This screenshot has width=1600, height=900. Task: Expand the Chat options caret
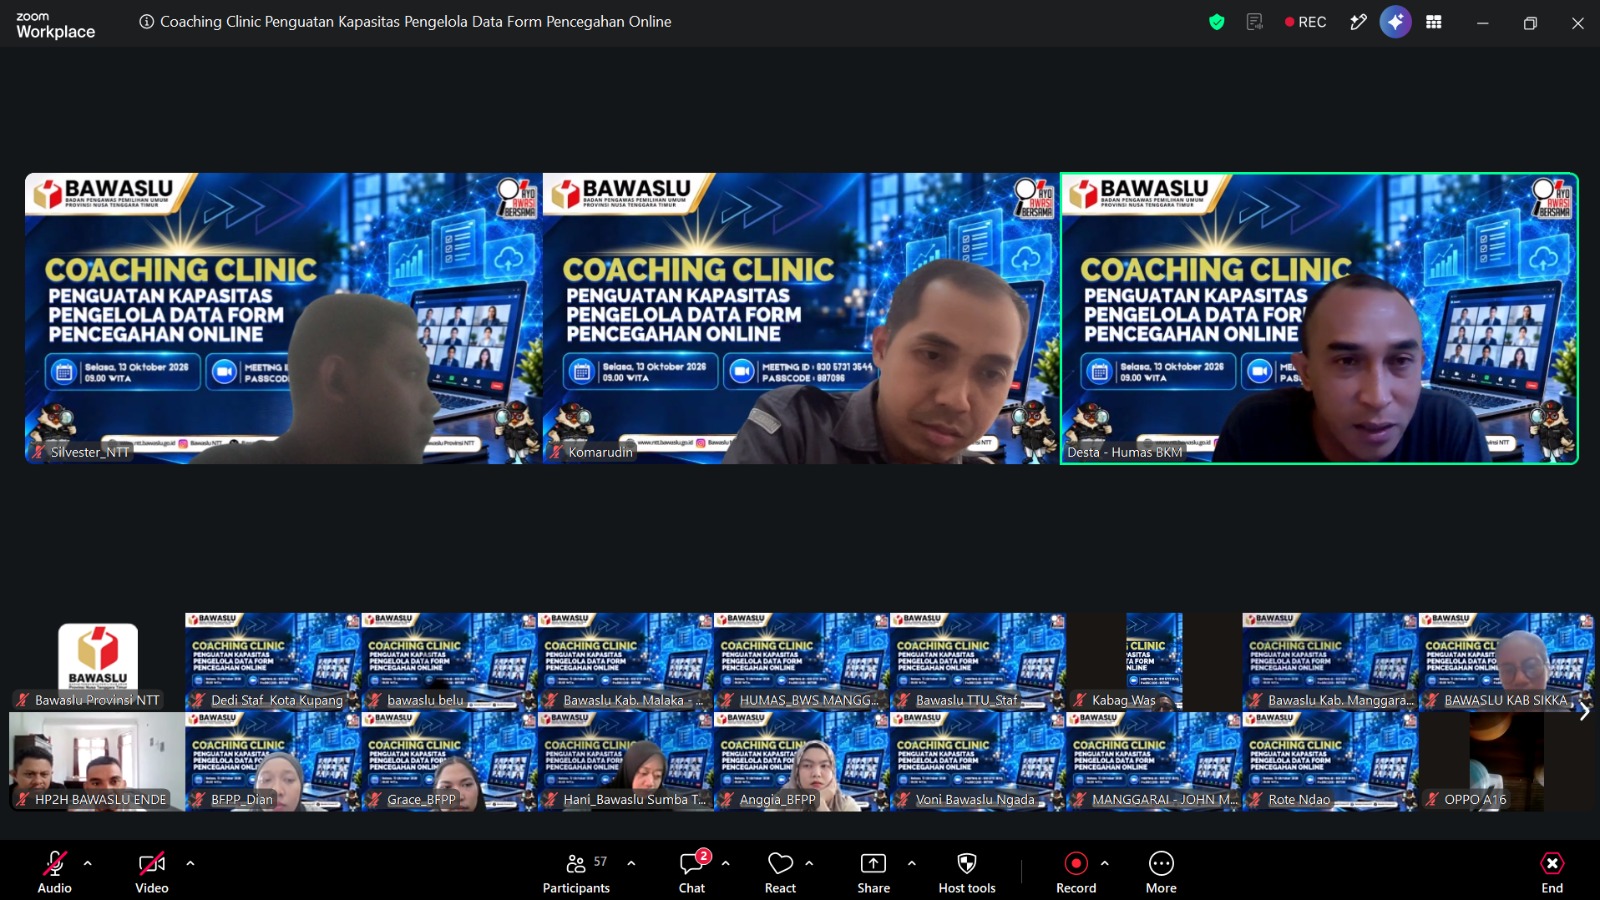[x=725, y=863]
